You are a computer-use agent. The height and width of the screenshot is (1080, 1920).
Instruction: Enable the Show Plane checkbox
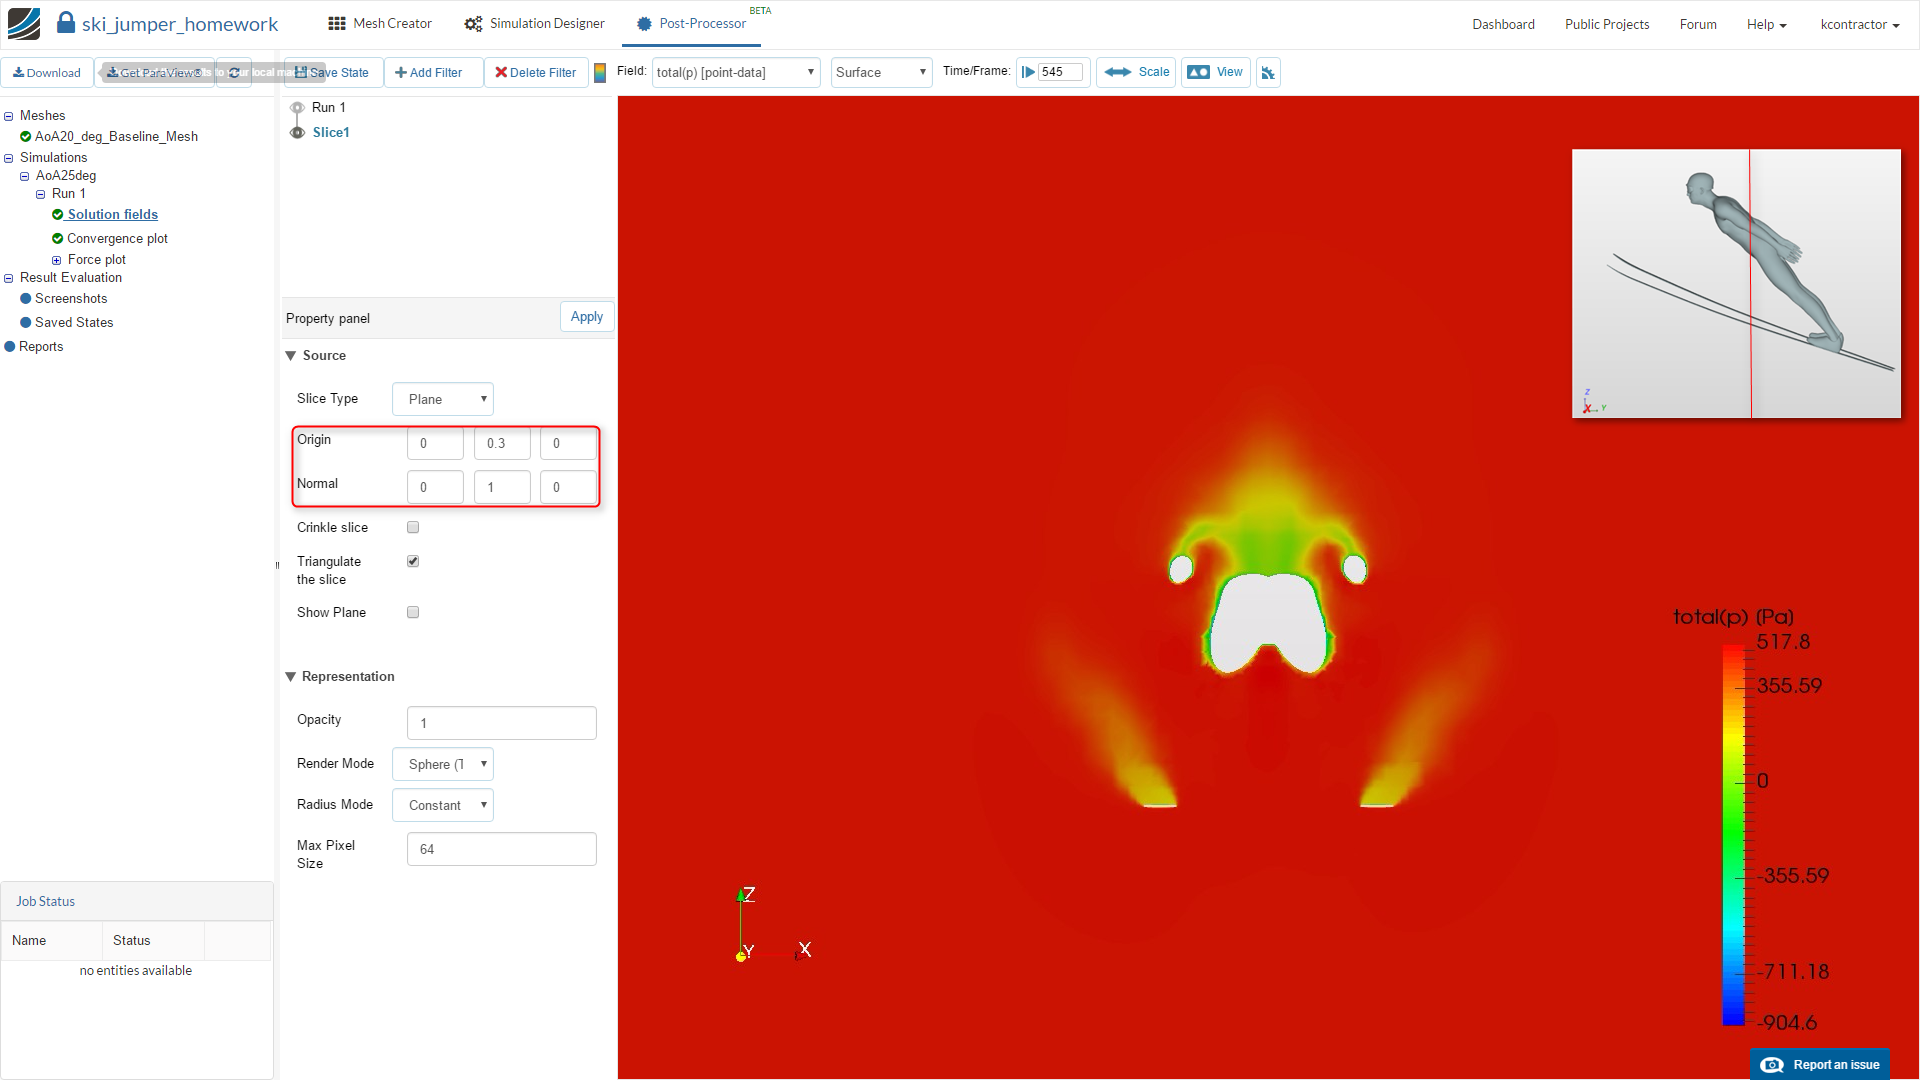point(413,612)
